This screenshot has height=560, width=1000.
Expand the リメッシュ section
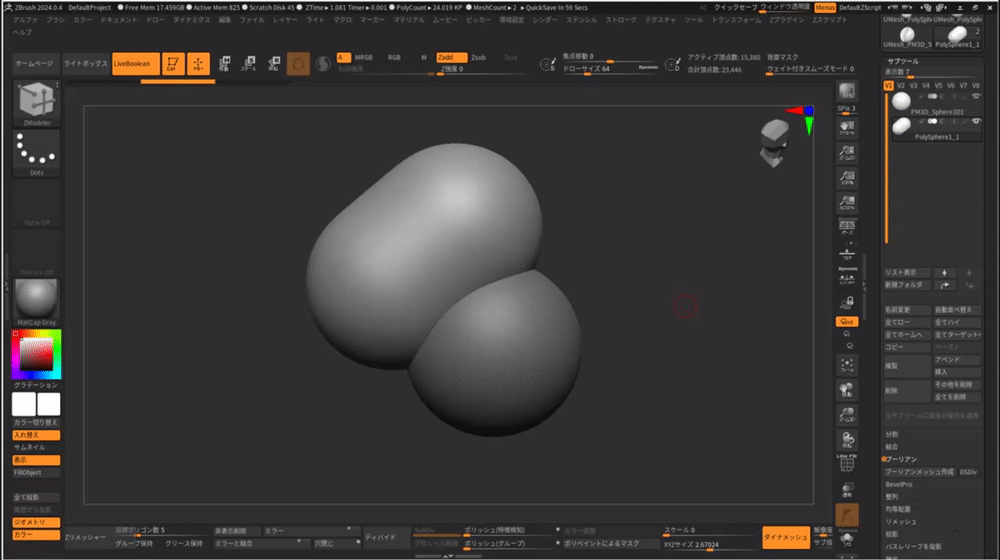pos(900,521)
